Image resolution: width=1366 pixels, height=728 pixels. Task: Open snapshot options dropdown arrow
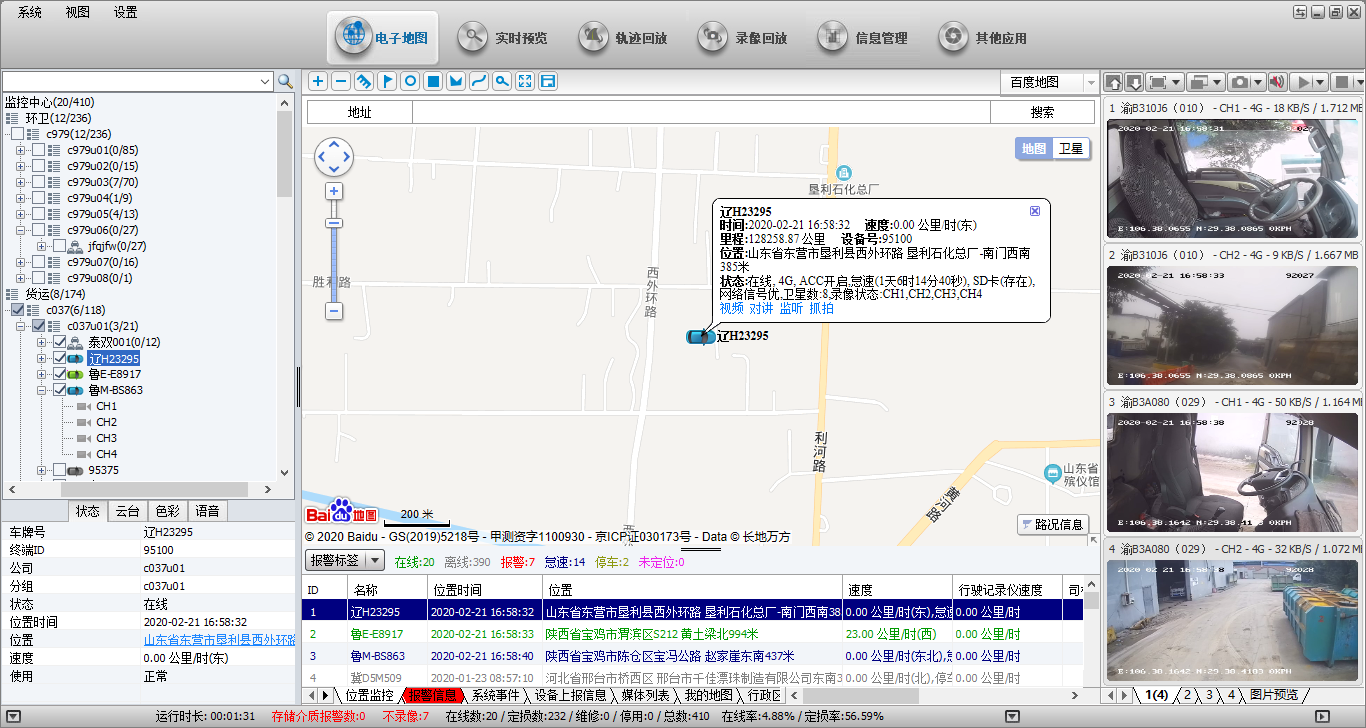1257,82
